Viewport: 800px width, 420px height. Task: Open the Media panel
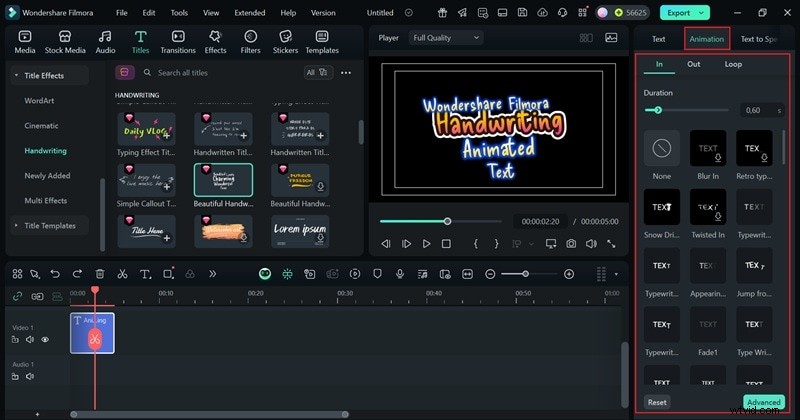24,42
